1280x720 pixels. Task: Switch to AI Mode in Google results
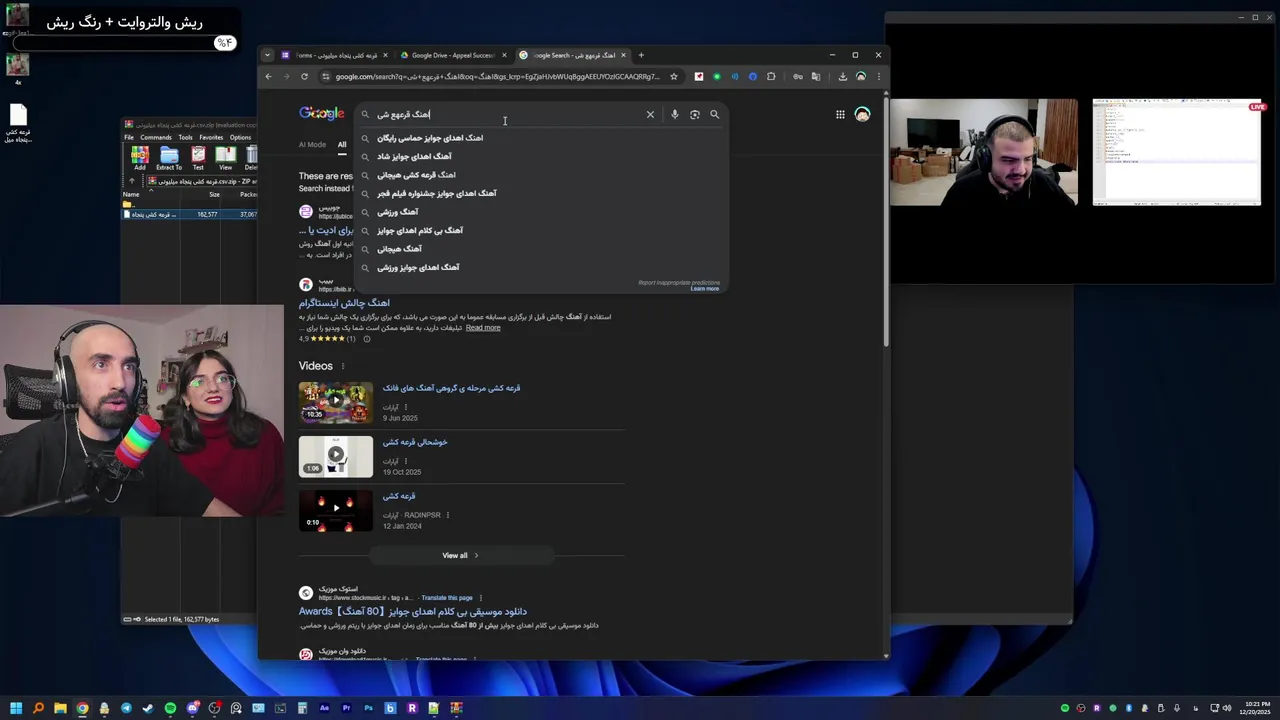(x=312, y=145)
